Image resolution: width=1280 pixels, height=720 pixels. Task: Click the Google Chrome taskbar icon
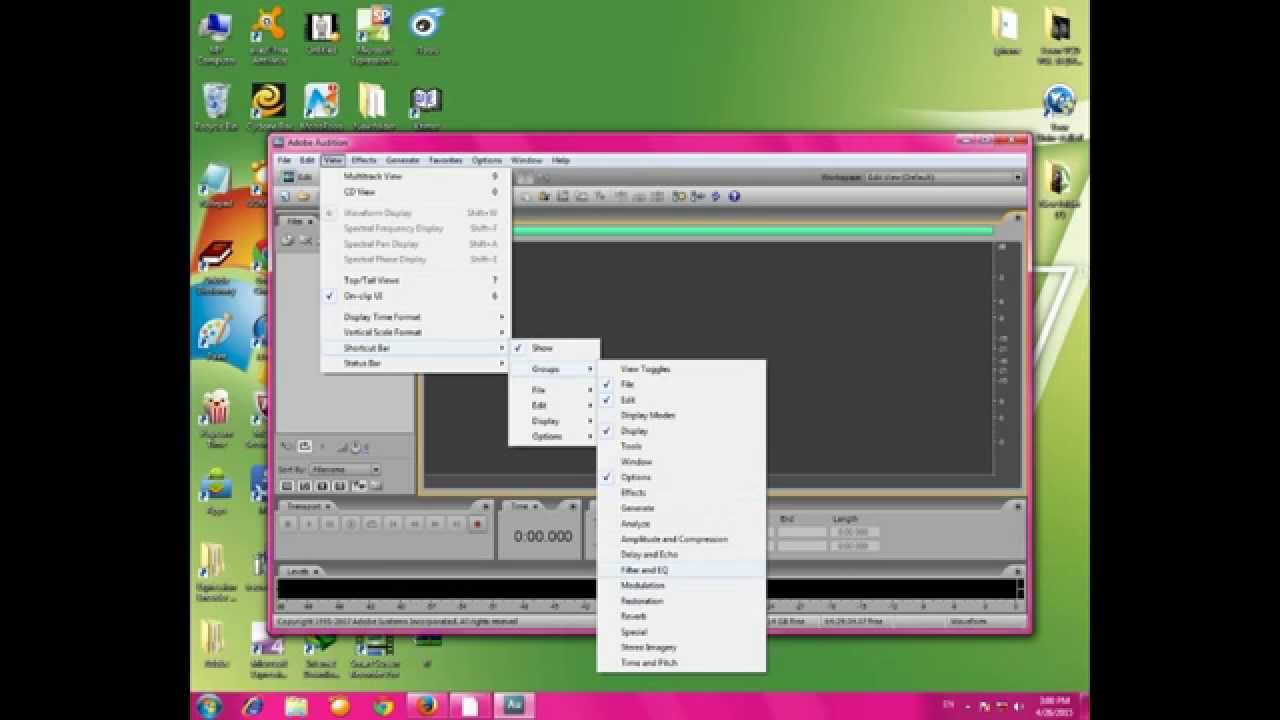[x=383, y=705]
